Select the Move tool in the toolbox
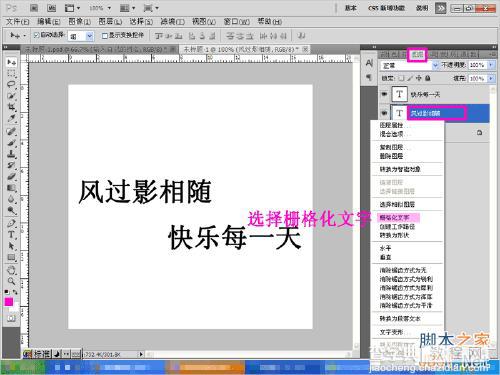Screen dimensions: 500x375 tap(11, 62)
